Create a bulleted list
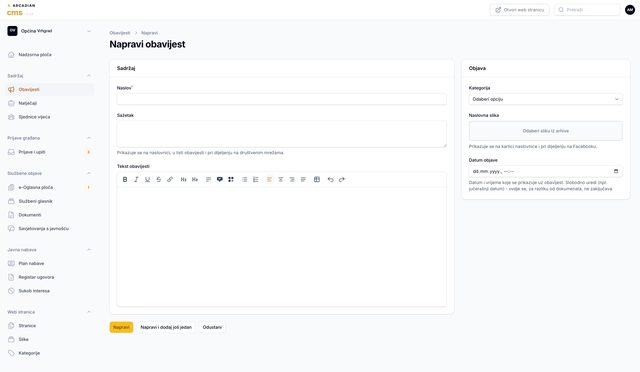 coord(244,179)
